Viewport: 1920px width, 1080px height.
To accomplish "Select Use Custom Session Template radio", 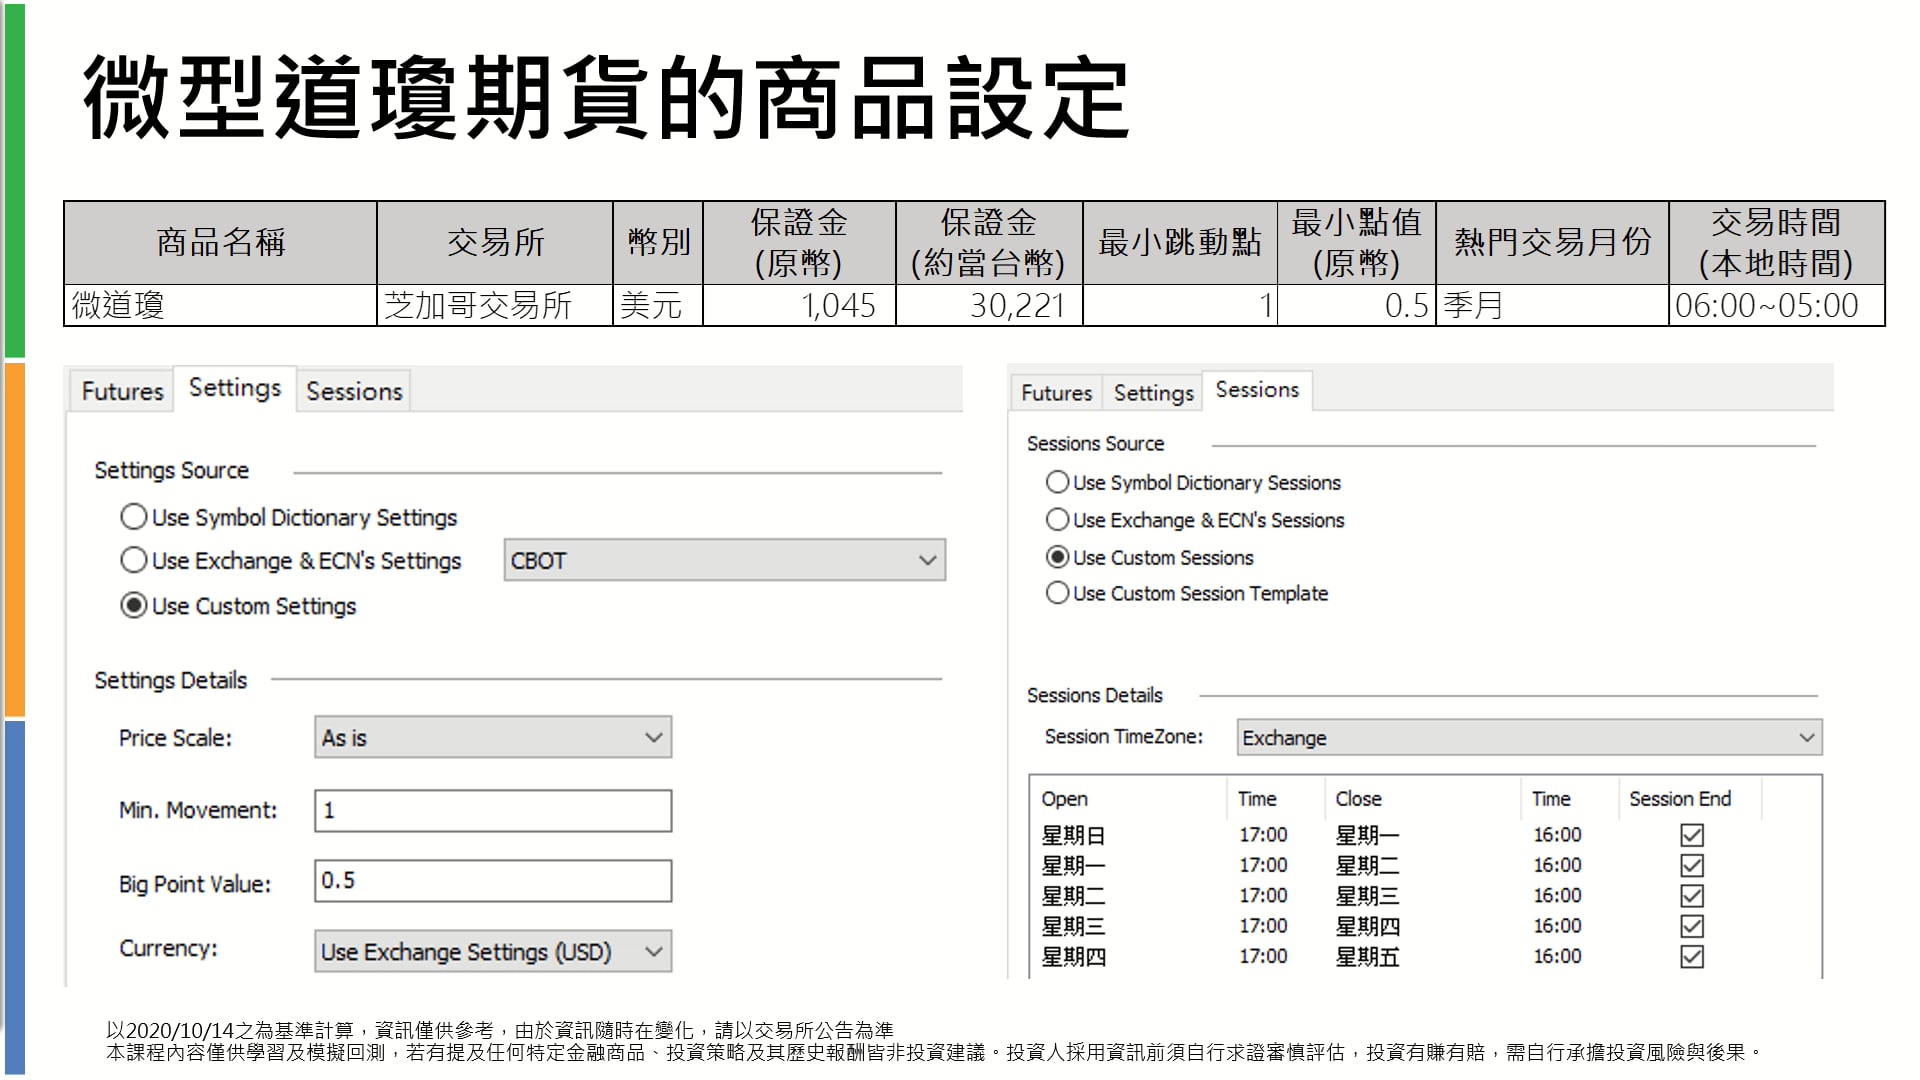I will coord(1057,593).
